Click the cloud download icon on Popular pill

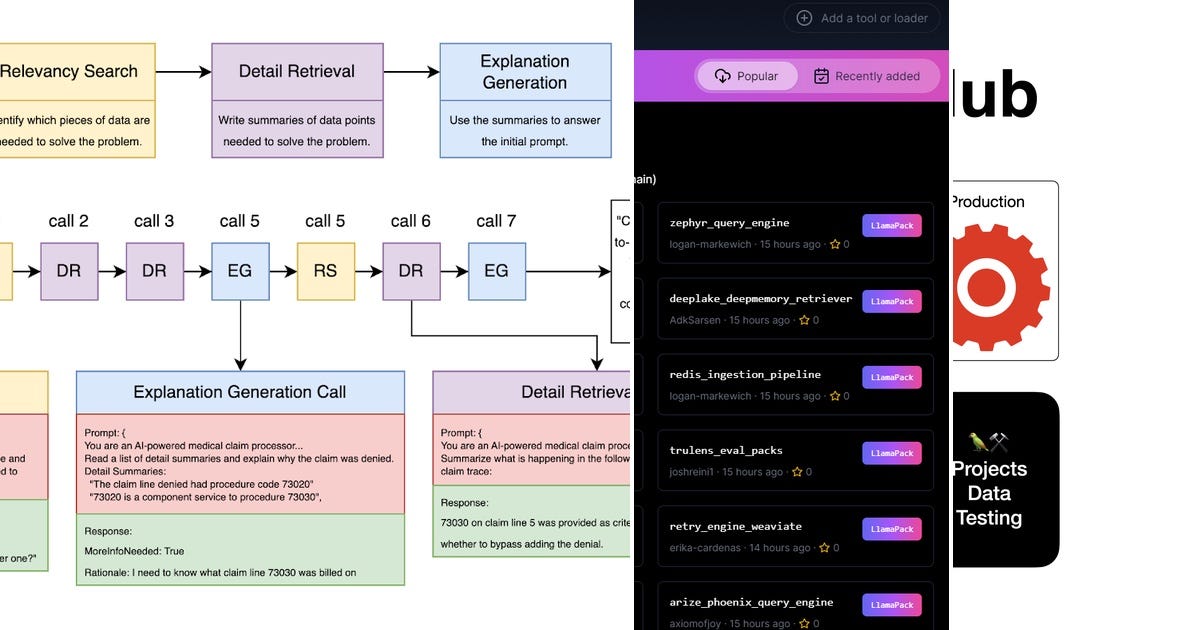pos(723,75)
